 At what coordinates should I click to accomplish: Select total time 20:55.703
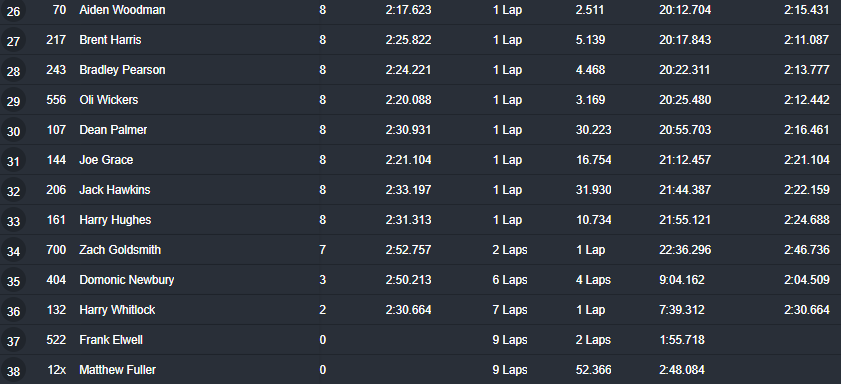685,130
